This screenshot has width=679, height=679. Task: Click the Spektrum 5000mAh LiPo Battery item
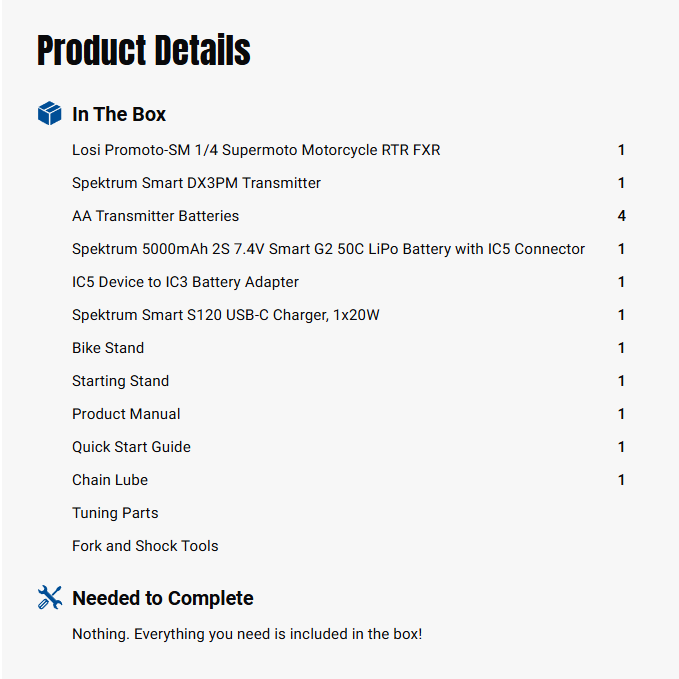pyautogui.click(x=328, y=249)
